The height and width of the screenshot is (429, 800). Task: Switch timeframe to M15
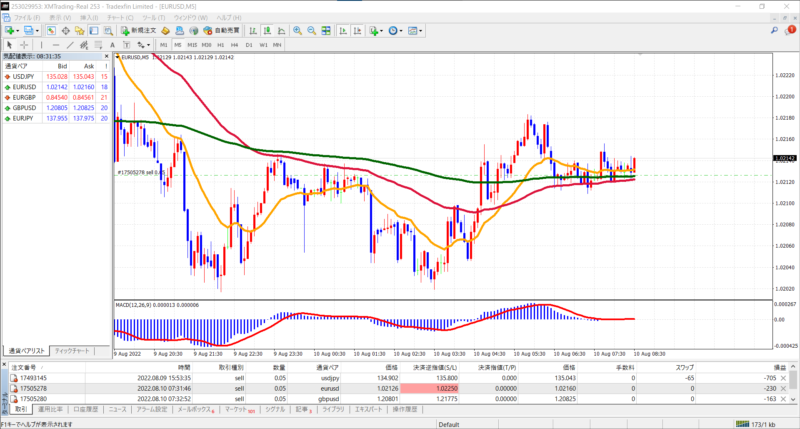pos(192,45)
